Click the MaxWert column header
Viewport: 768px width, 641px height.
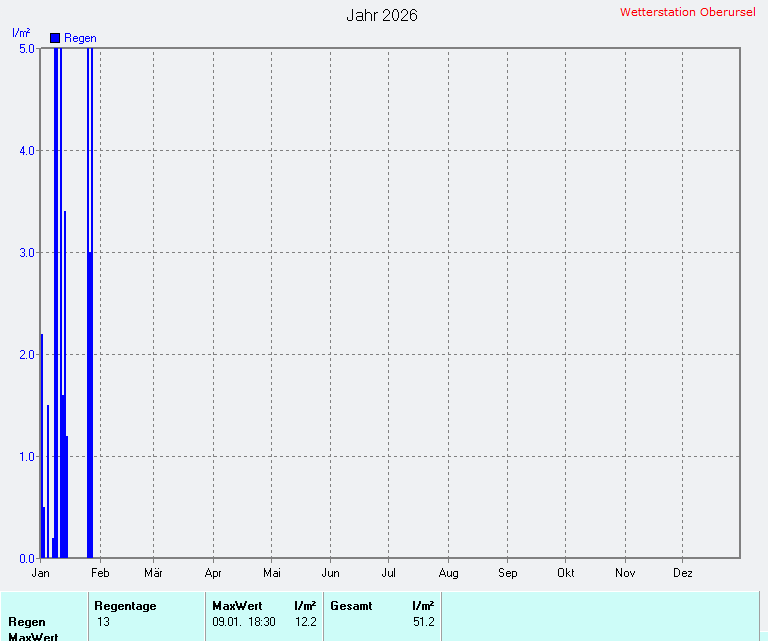(237, 606)
